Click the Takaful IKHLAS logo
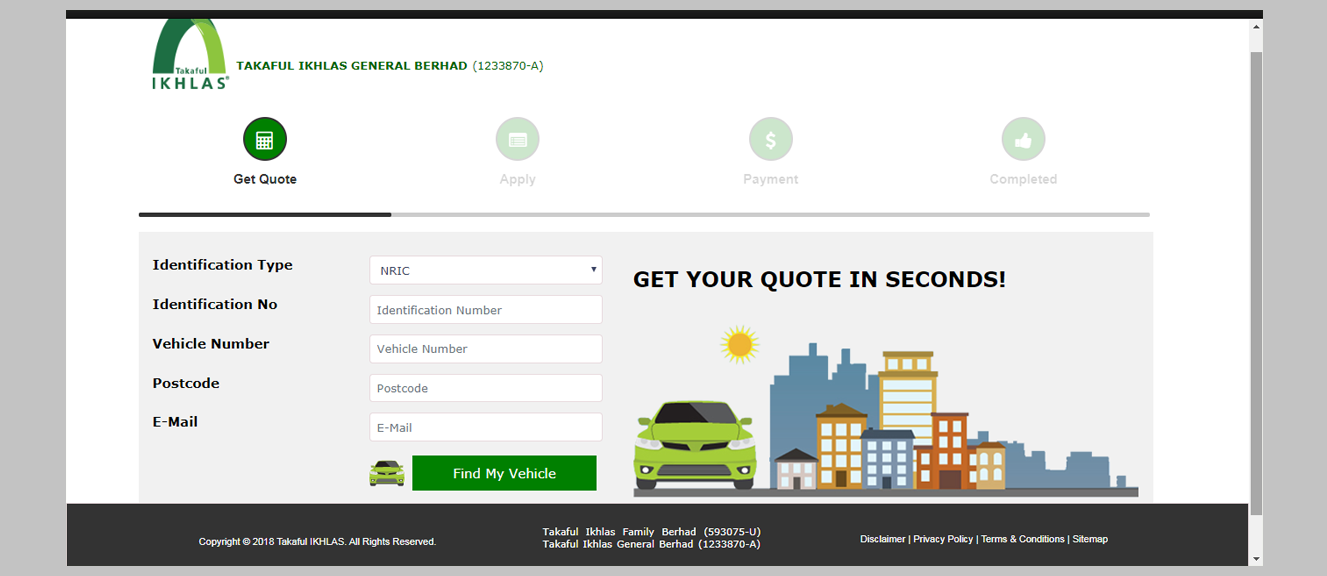This screenshot has width=1327, height=576. click(x=190, y=55)
